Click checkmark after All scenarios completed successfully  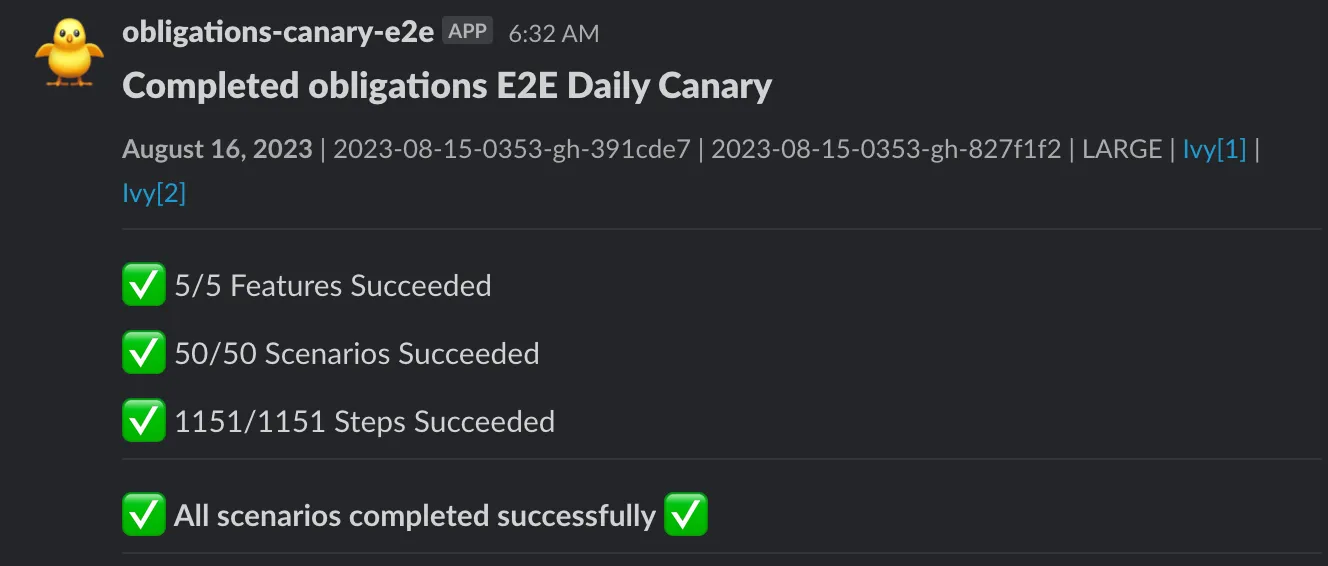pyautogui.click(x=686, y=516)
